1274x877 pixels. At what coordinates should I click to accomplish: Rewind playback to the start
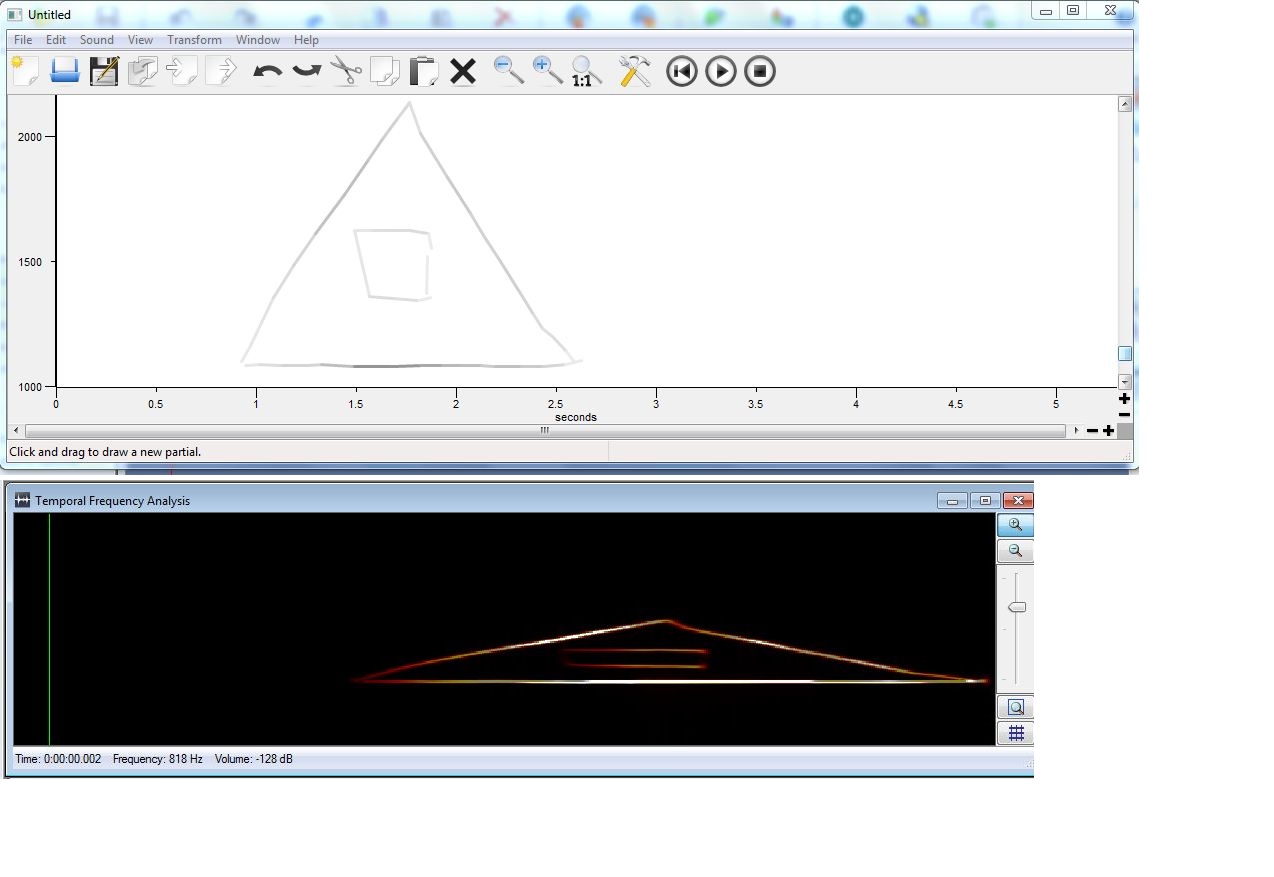tap(682, 71)
